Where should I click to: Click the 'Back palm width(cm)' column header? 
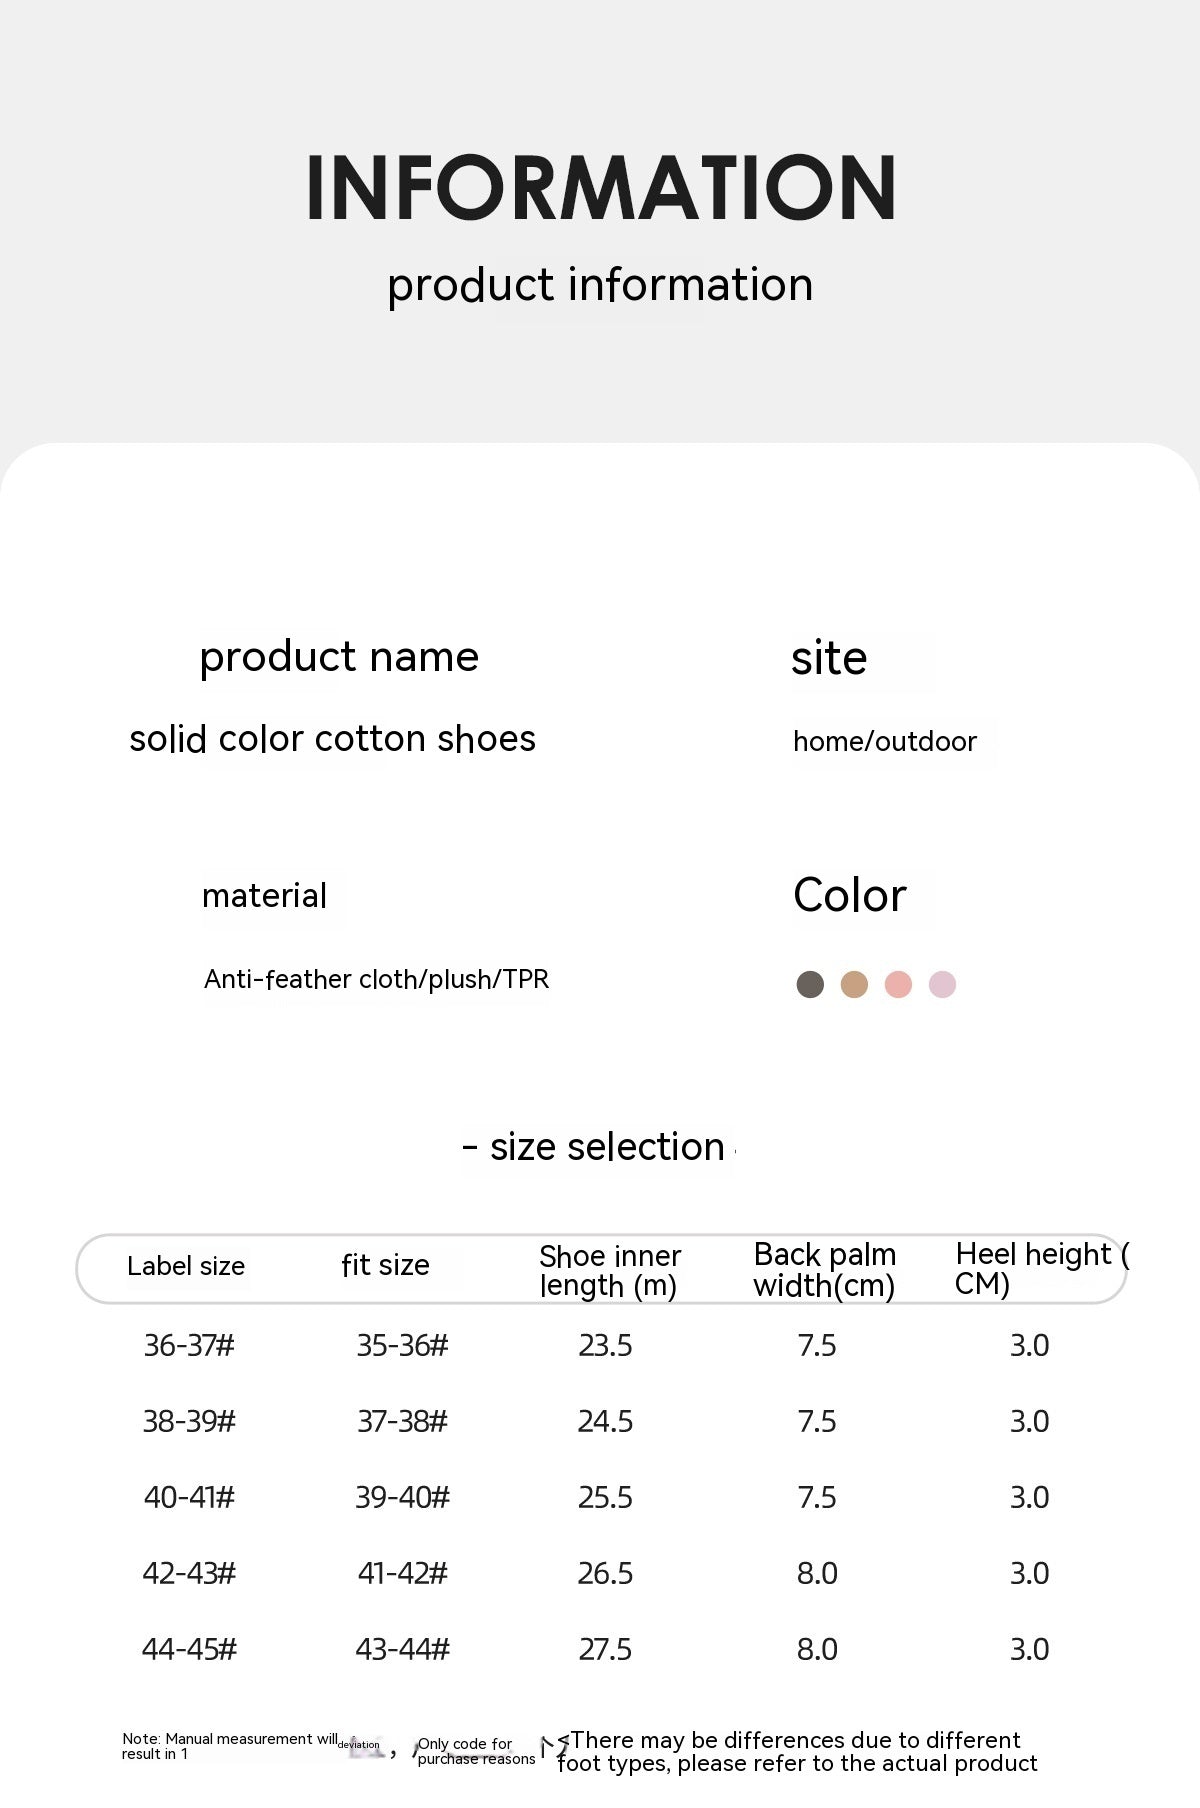tap(824, 1270)
